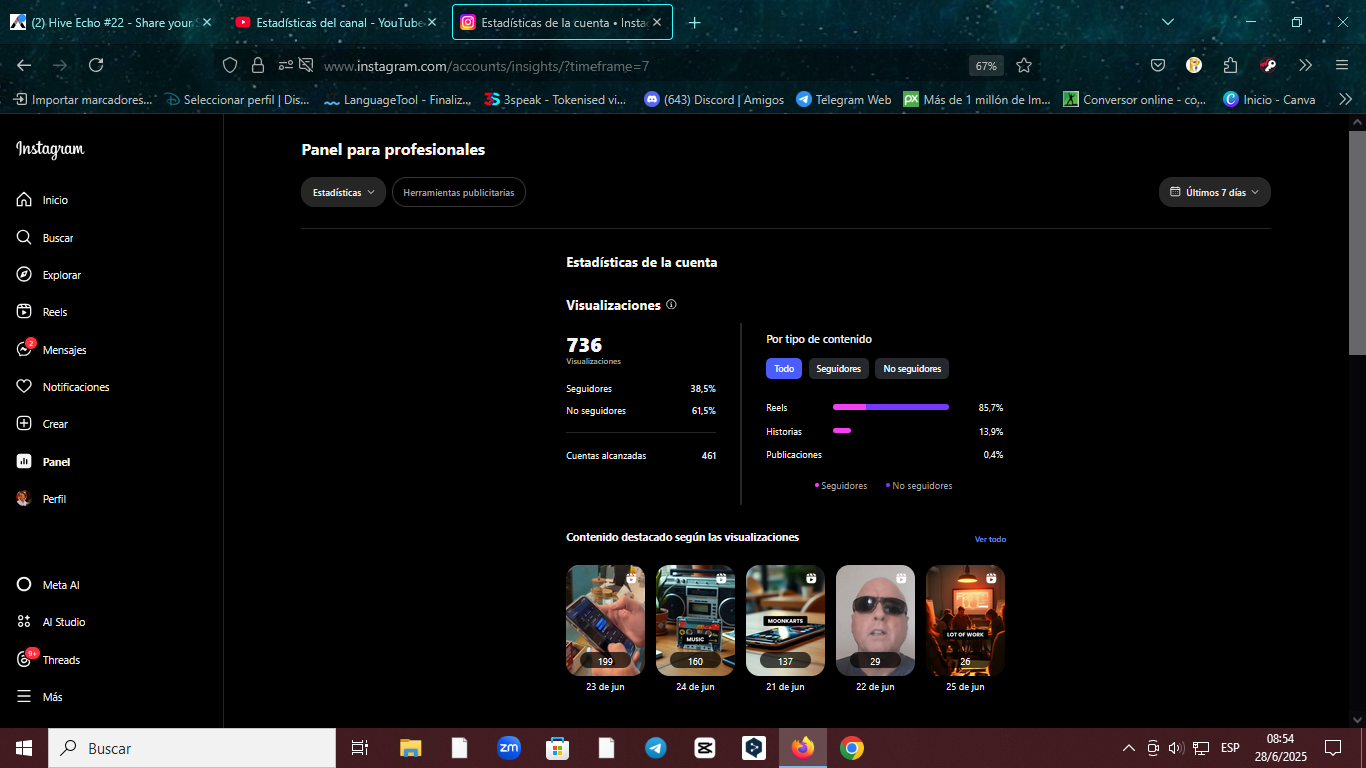Show more bookmarks chevron on bookmarks bar

(x=1345, y=99)
